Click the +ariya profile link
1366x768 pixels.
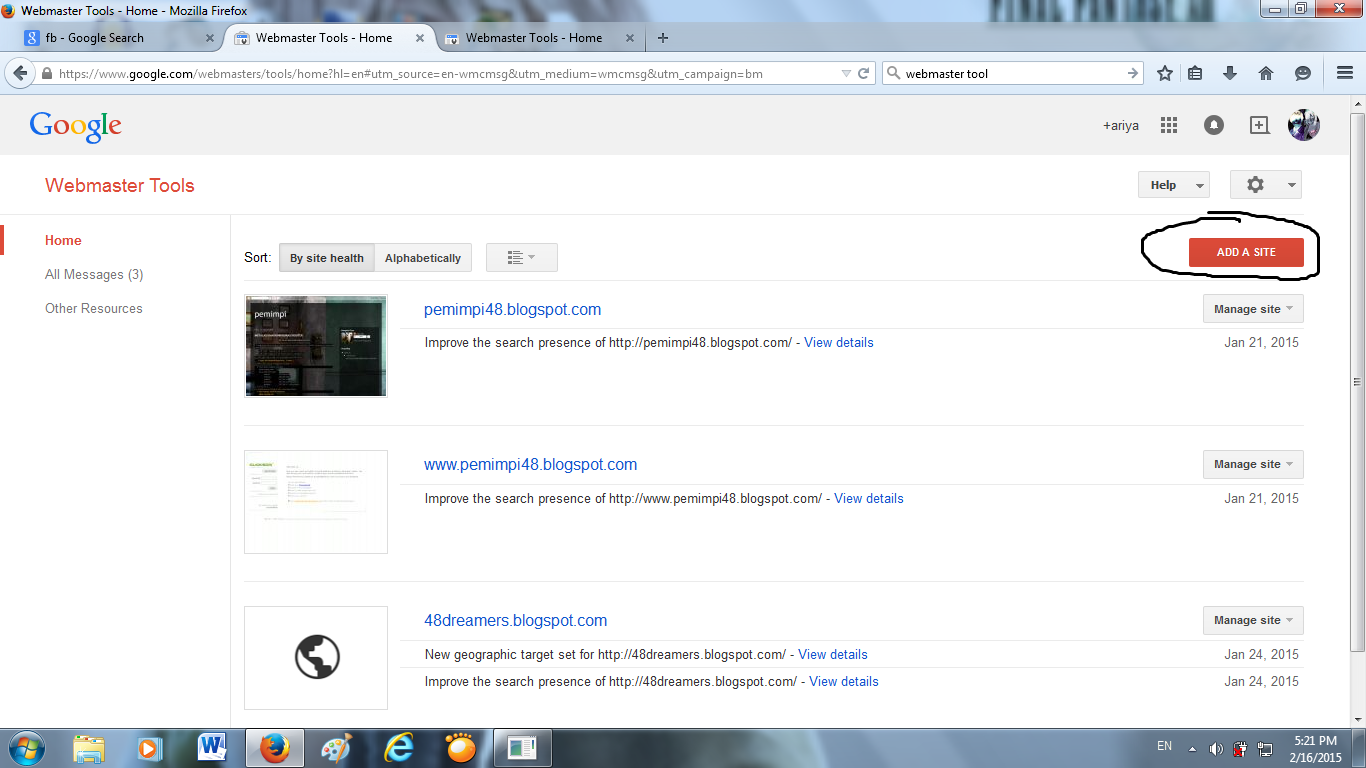(1121, 126)
